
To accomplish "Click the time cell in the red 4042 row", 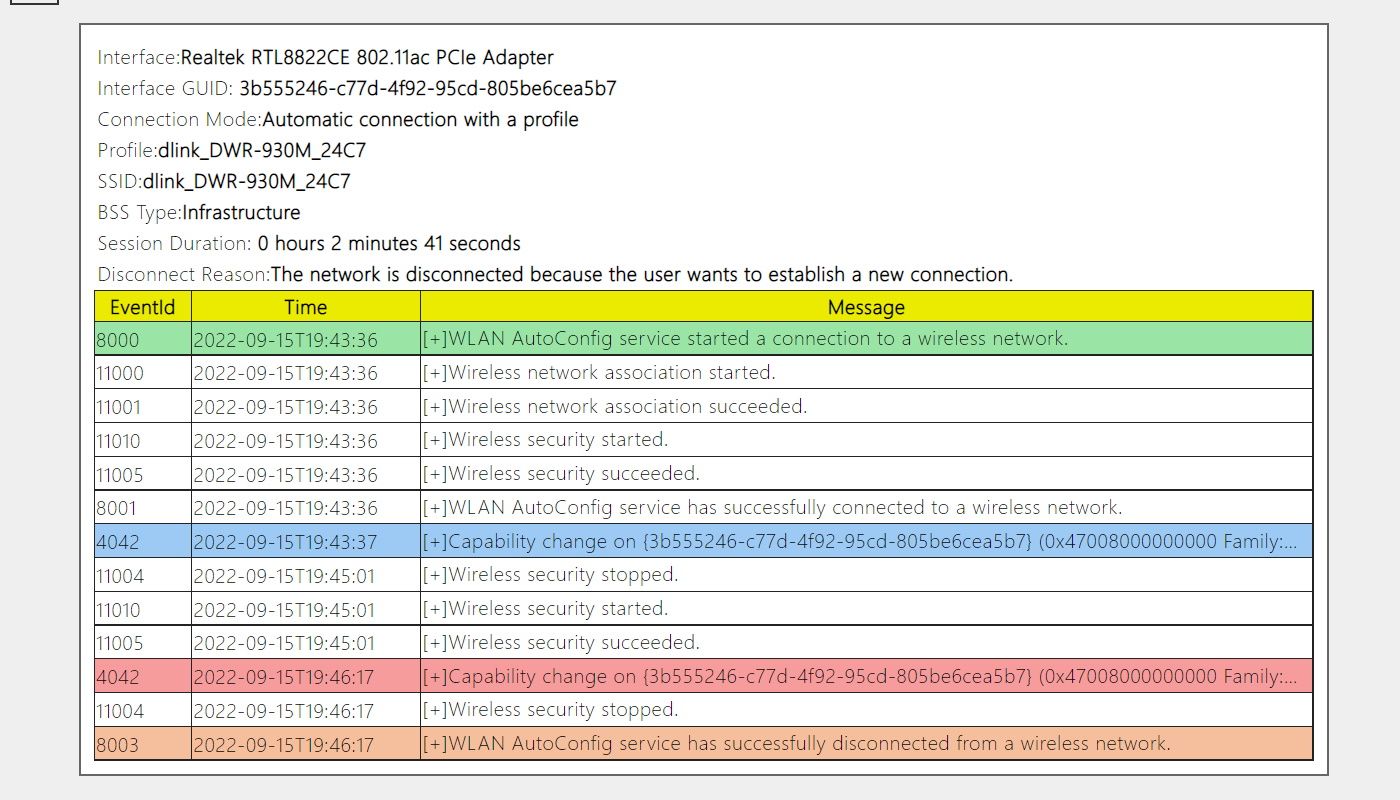I will 306,677.
